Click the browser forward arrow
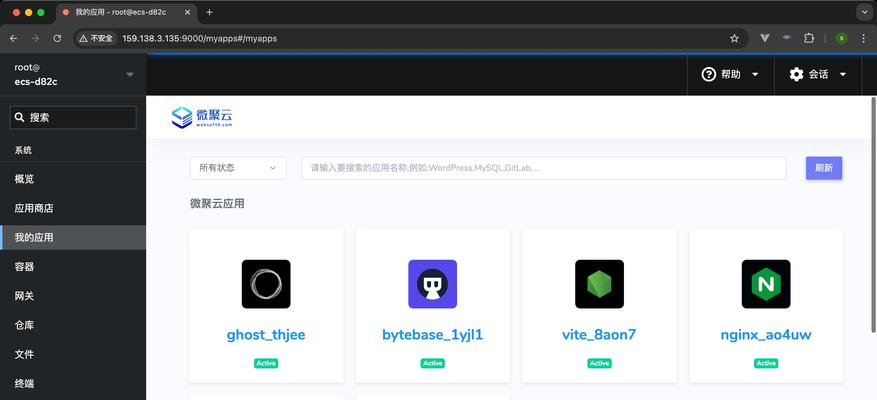877x400 pixels. (x=35, y=39)
